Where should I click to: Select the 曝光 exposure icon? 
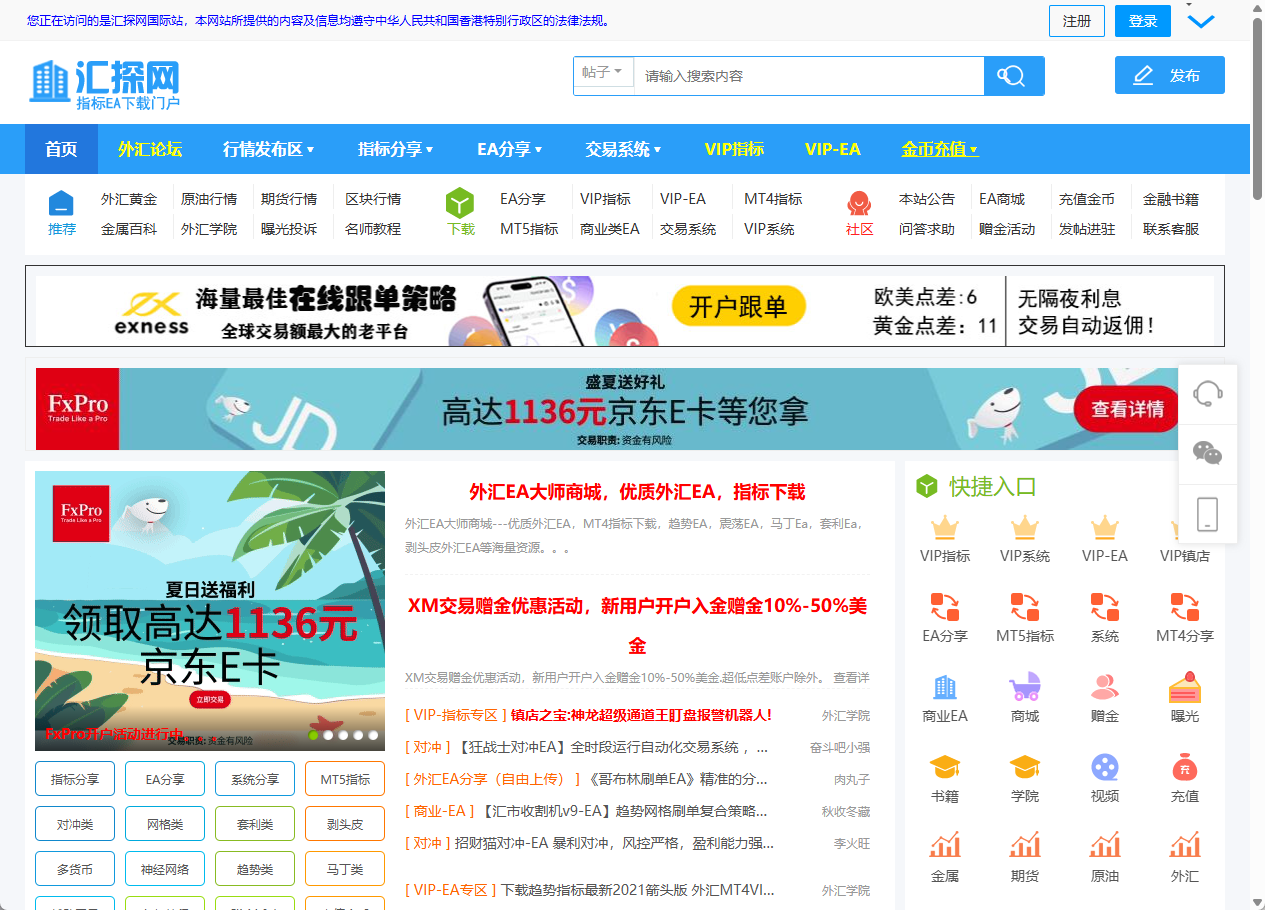click(x=1184, y=687)
